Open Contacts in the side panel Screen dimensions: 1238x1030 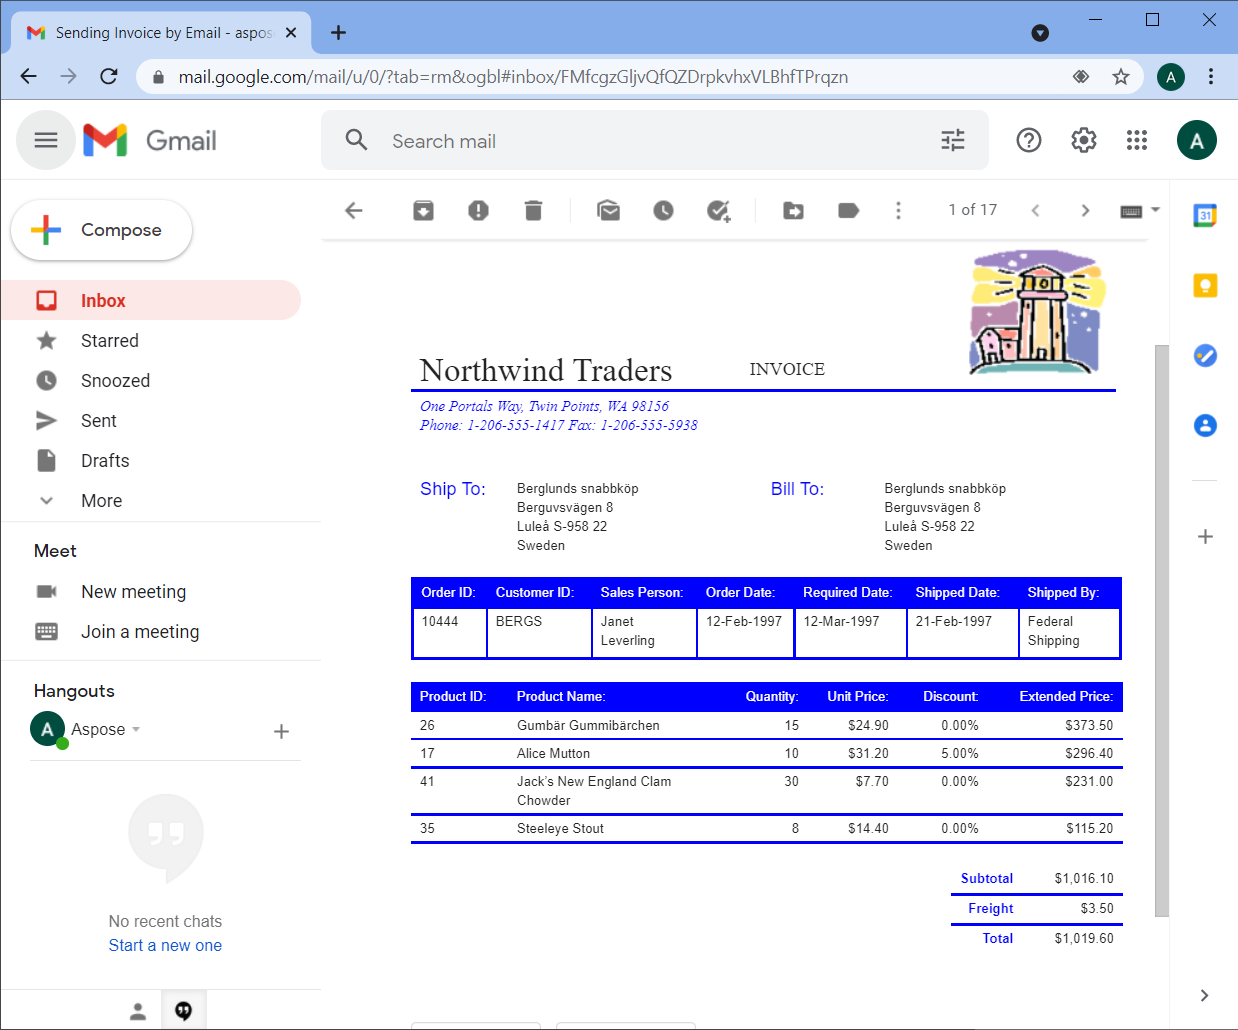(x=1206, y=425)
